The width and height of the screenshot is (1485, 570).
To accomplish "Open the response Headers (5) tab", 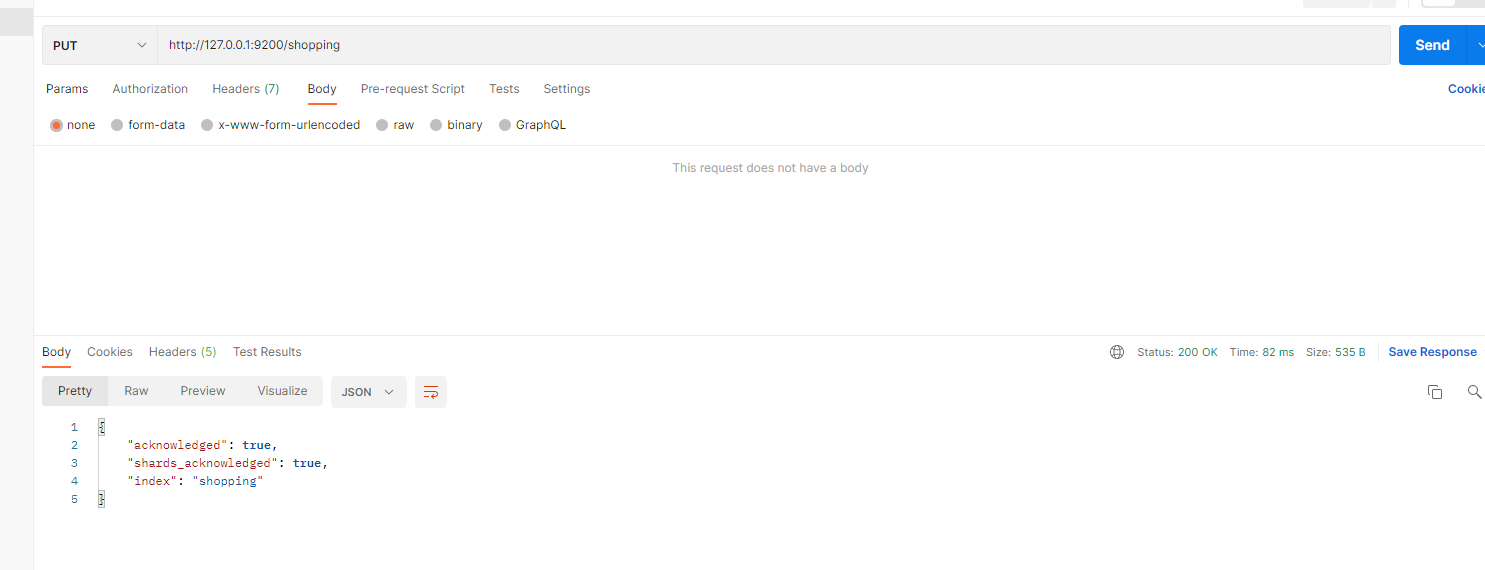I will (x=183, y=352).
